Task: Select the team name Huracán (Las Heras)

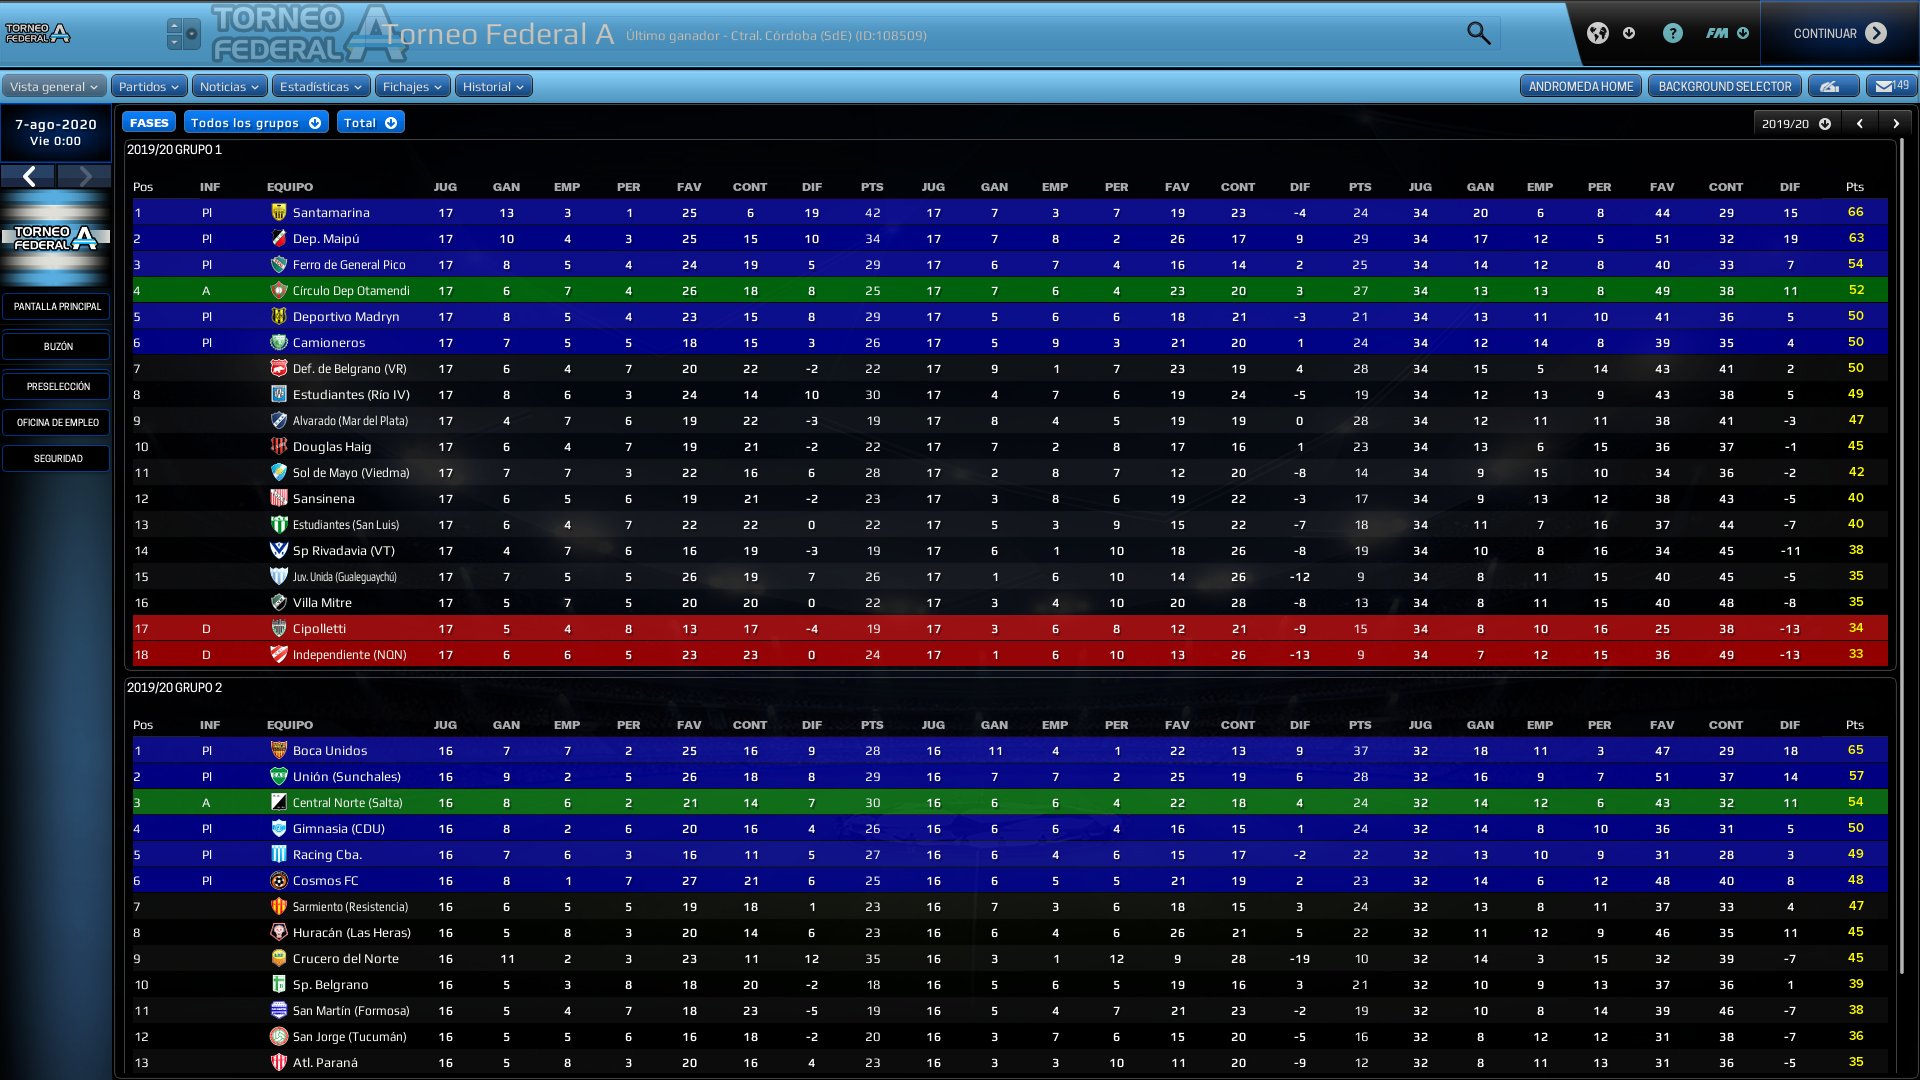Action: pos(351,933)
